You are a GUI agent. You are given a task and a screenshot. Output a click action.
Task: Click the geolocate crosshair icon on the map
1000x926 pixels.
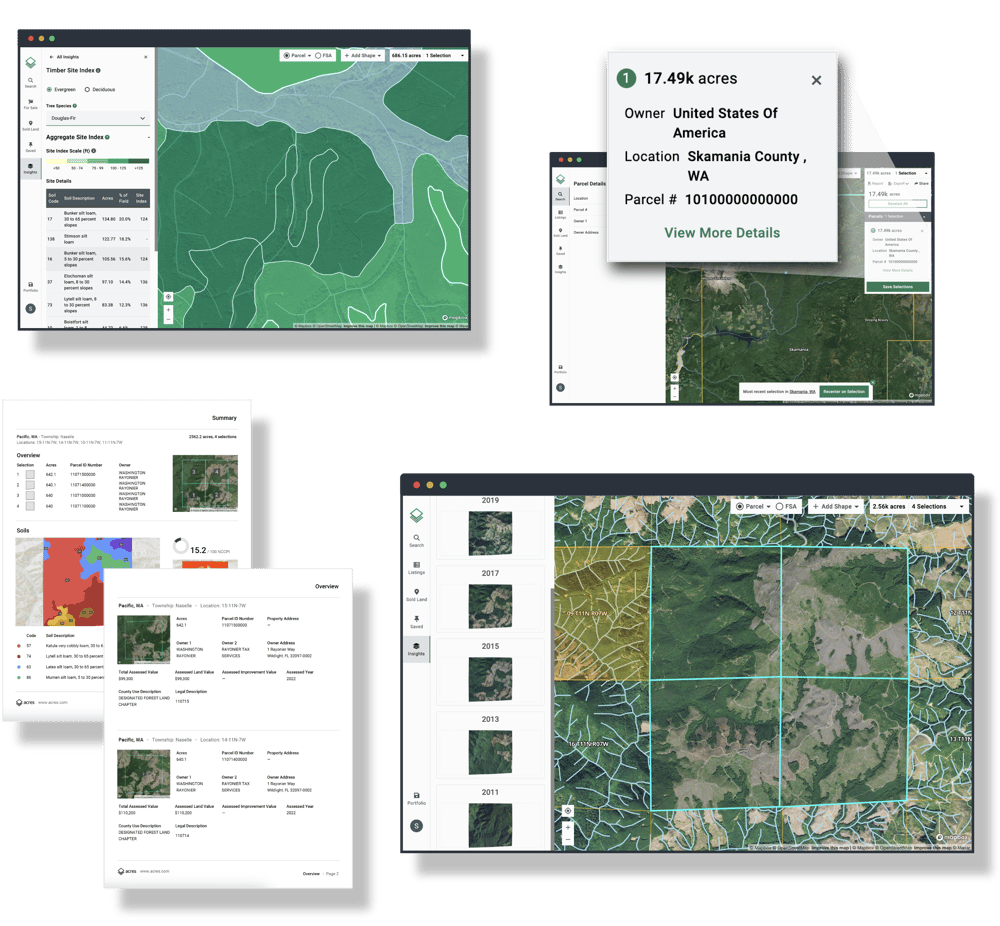pos(169,296)
